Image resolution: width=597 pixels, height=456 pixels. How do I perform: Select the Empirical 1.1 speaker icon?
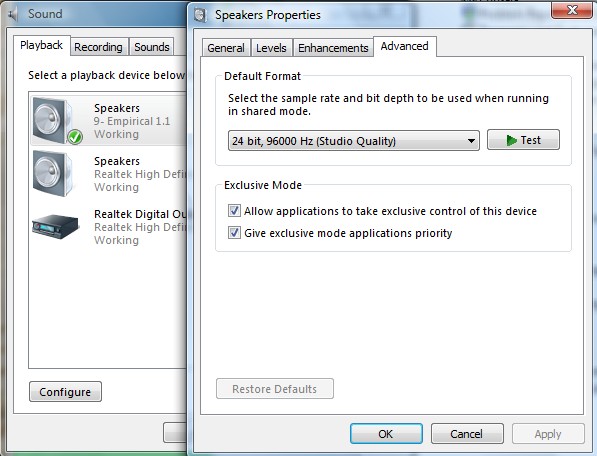point(53,120)
